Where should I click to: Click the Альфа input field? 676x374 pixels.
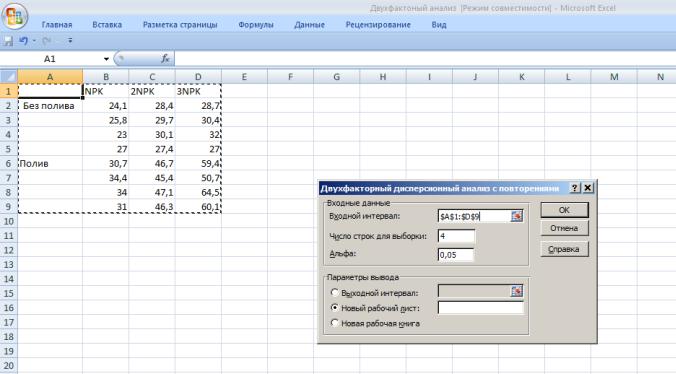click(x=456, y=255)
